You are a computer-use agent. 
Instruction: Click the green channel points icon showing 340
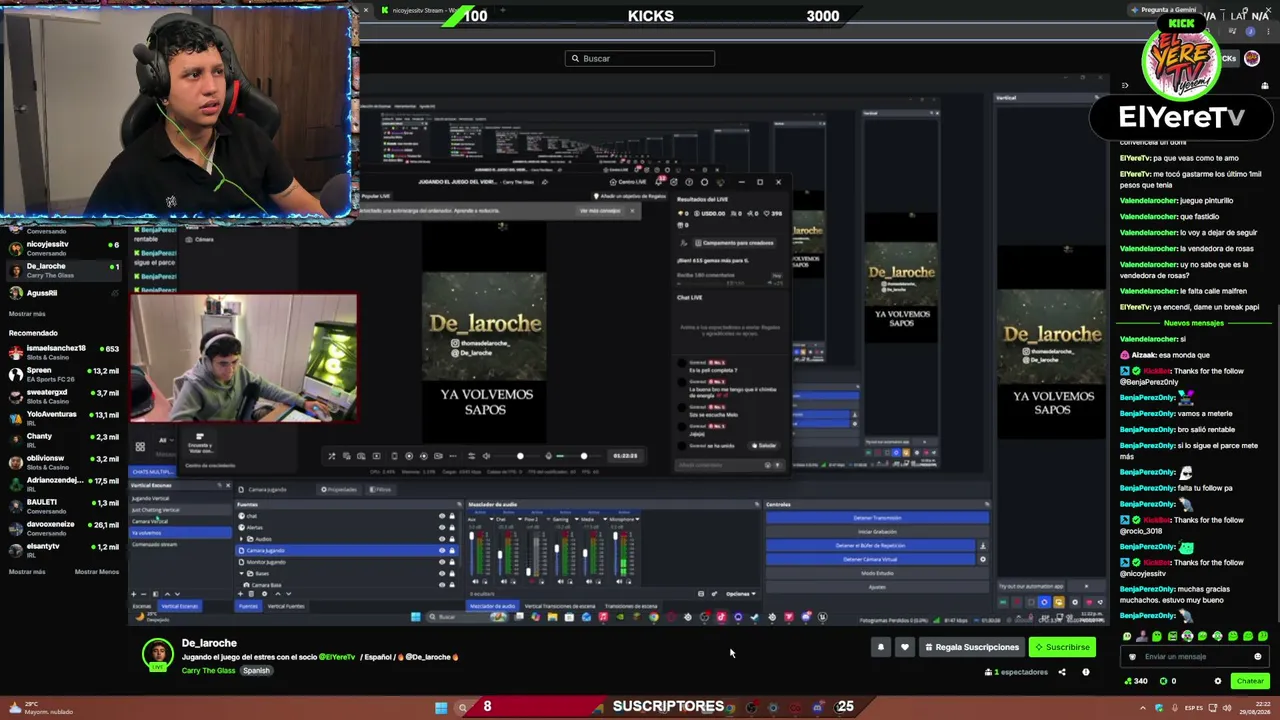coord(1130,681)
